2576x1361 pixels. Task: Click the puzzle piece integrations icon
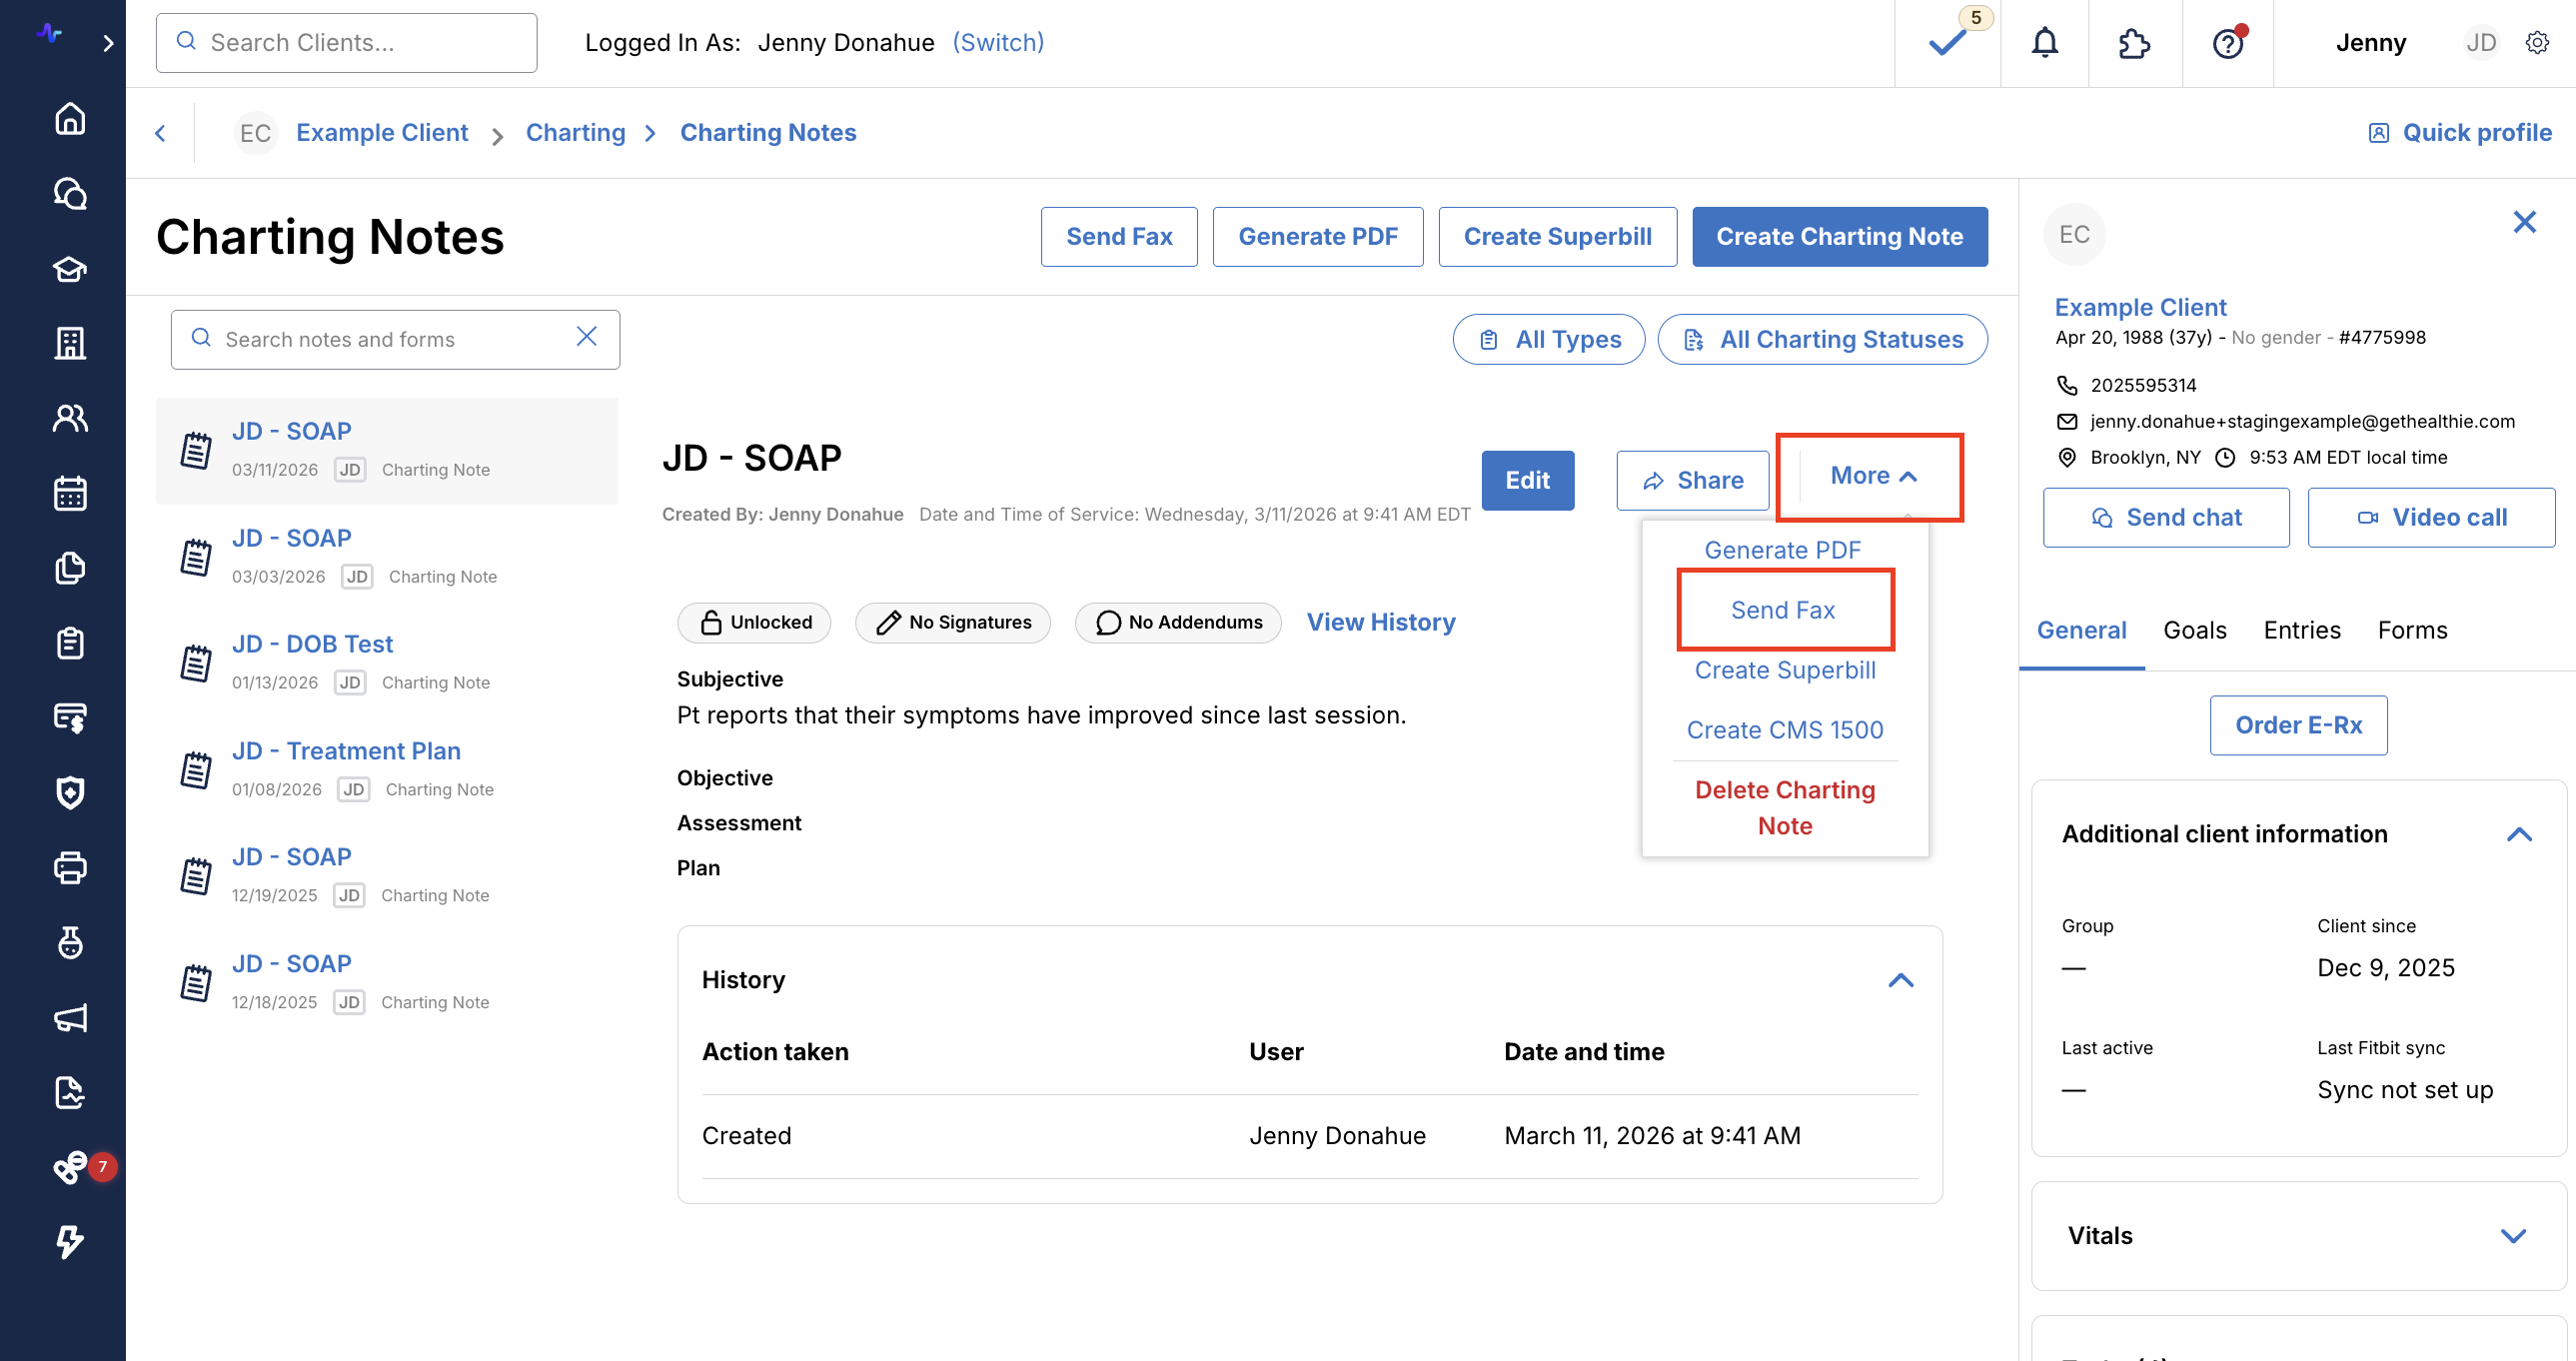pos(2134,43)
